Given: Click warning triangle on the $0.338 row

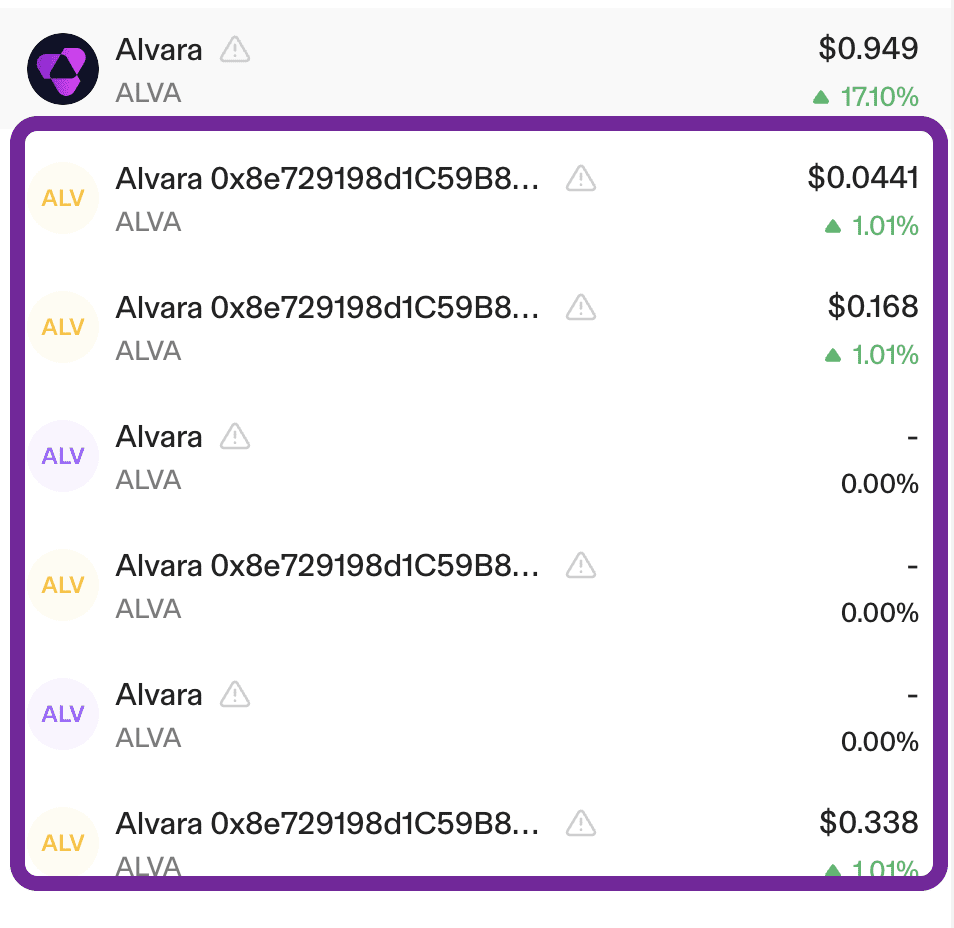Looking at the screenshot, I should [x=581, y=824].
